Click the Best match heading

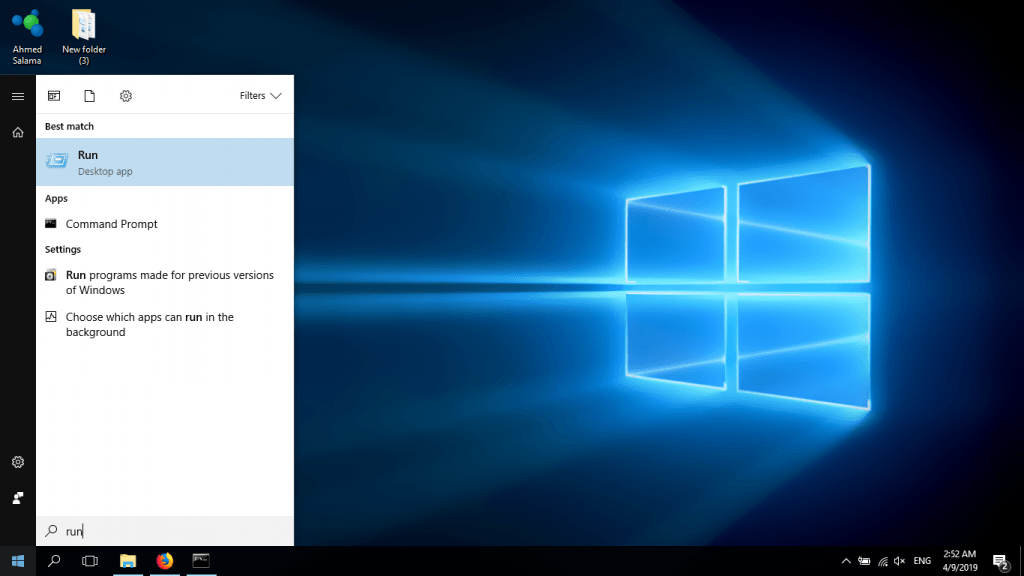click(69, 127)
